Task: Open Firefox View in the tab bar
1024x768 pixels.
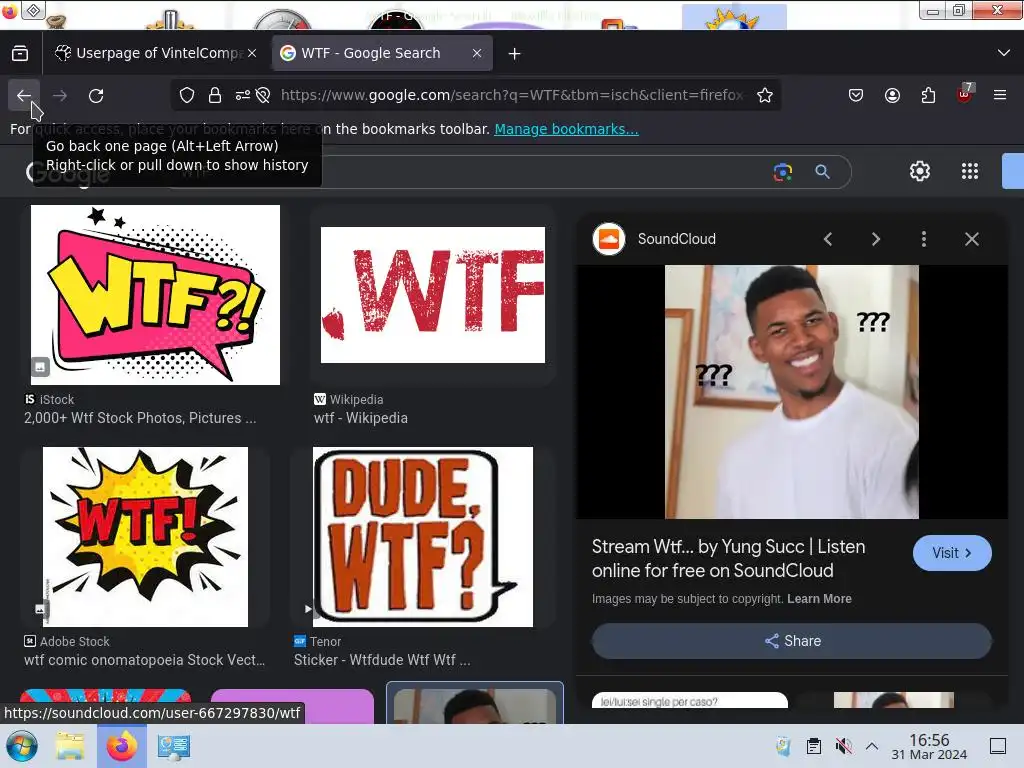Action: point(20,54)
